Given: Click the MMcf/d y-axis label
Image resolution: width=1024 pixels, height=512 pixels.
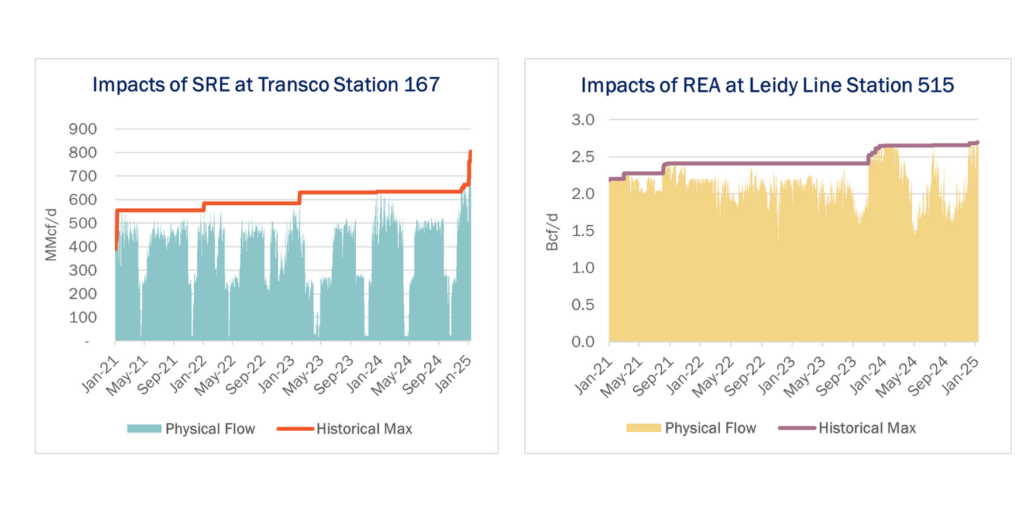Looking at the screenshot, I should click(52, 234).
